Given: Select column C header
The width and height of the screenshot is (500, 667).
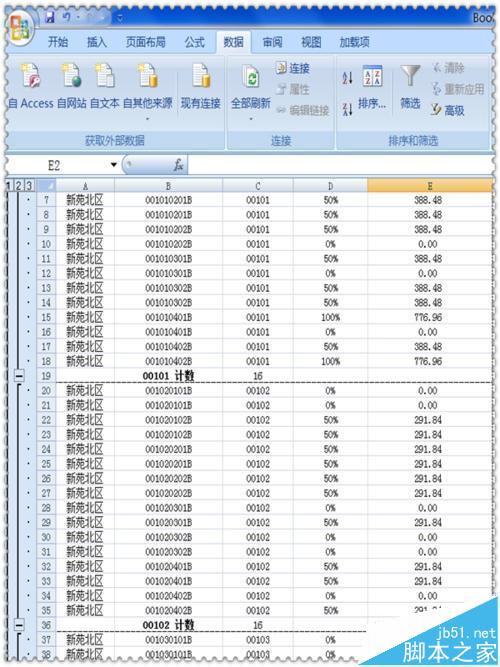Looking at the screenshot, I should tap(258, 185).
